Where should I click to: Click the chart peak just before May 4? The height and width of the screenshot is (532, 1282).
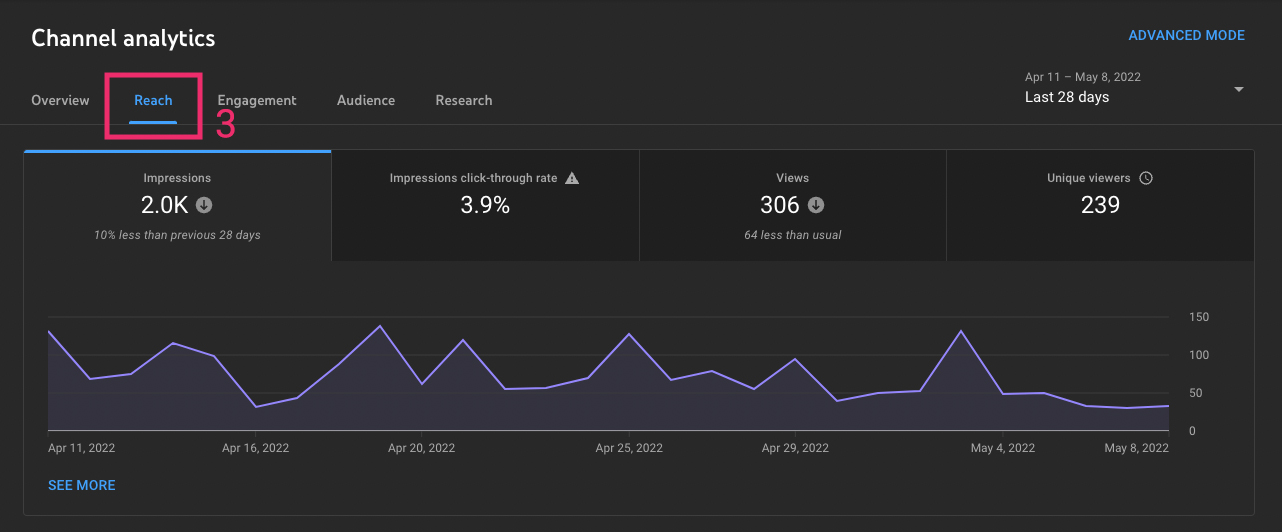tap(961, 331)
